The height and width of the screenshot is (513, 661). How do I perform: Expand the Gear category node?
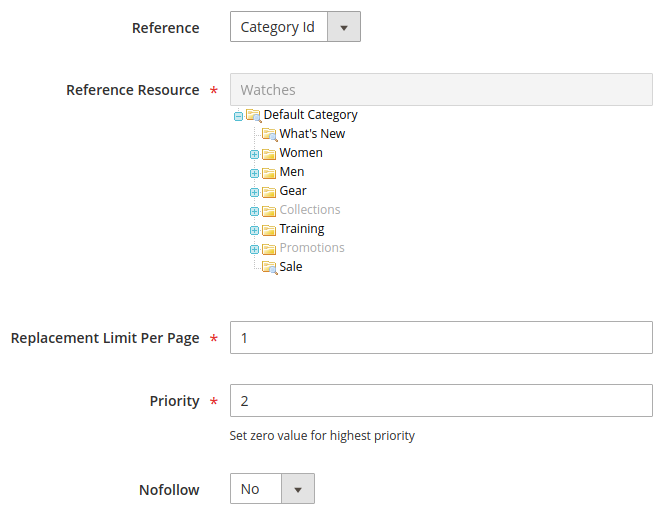(x=254, y=192)
